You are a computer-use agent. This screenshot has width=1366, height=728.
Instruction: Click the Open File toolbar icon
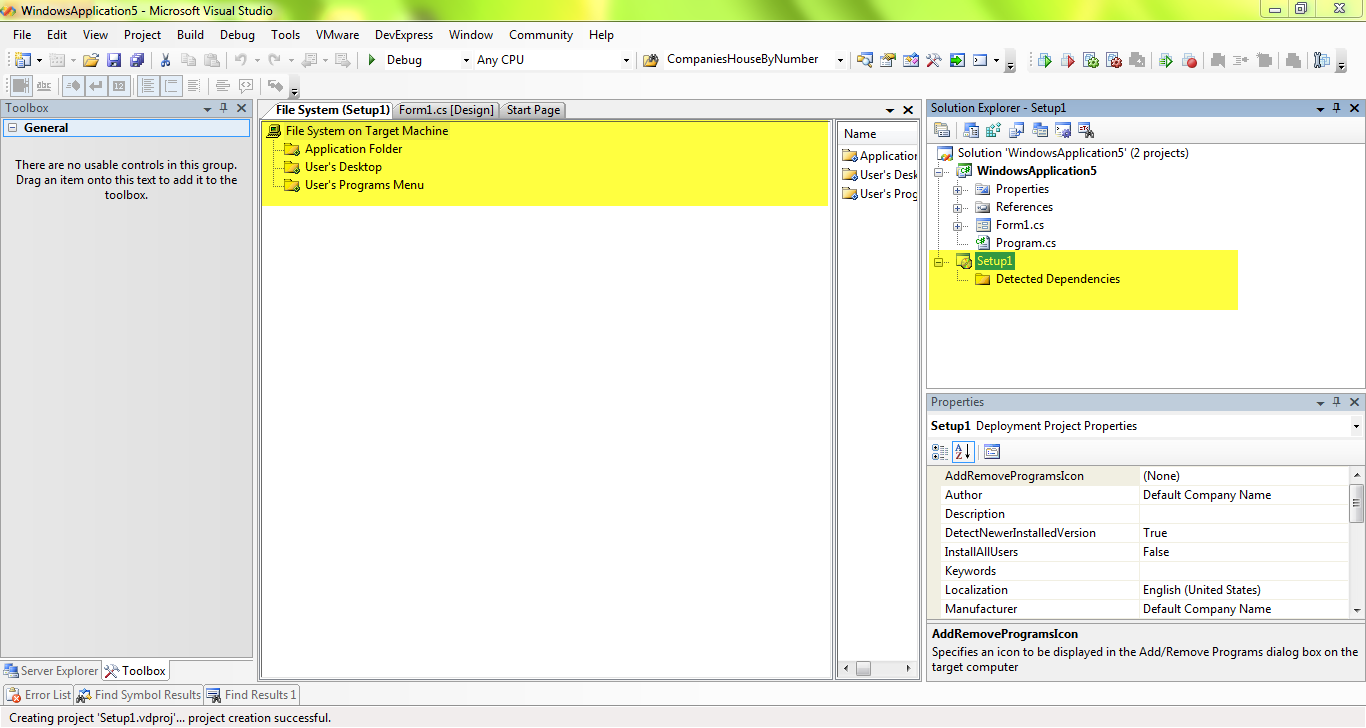click(90, 60)
